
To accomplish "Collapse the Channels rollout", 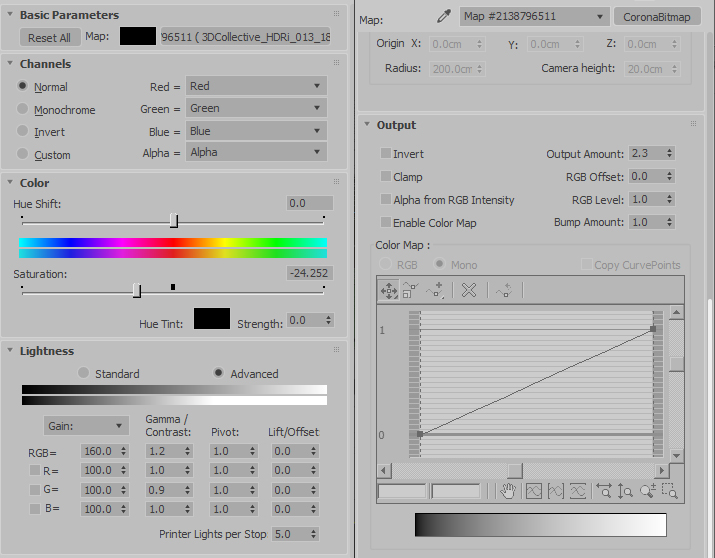I will coord(10,63).
